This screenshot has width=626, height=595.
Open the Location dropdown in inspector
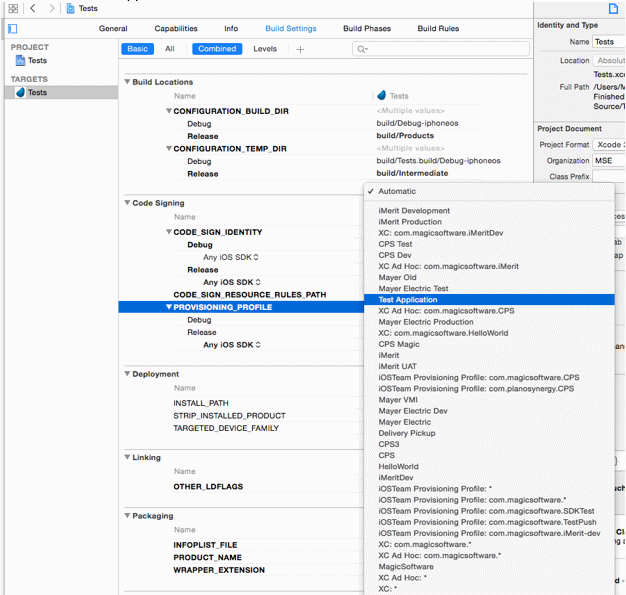pos(609,60)
